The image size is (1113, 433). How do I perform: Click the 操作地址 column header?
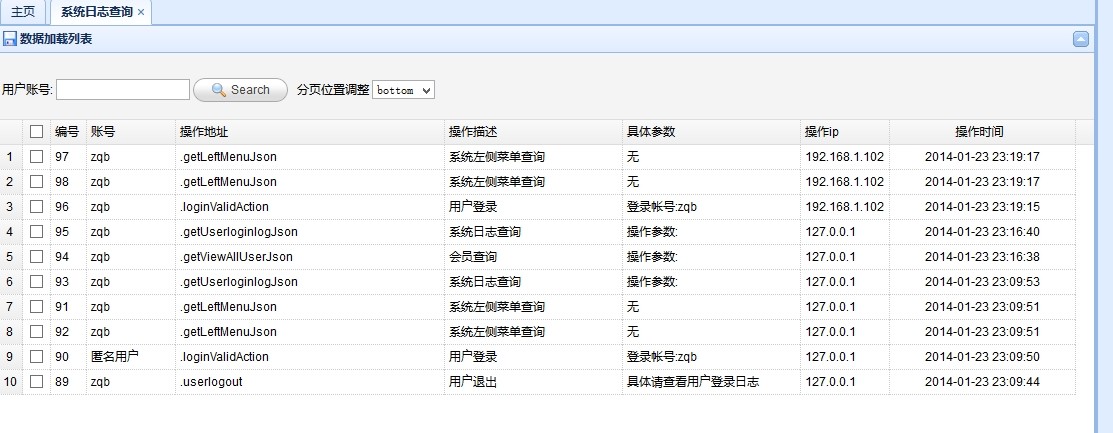(309, 131)
